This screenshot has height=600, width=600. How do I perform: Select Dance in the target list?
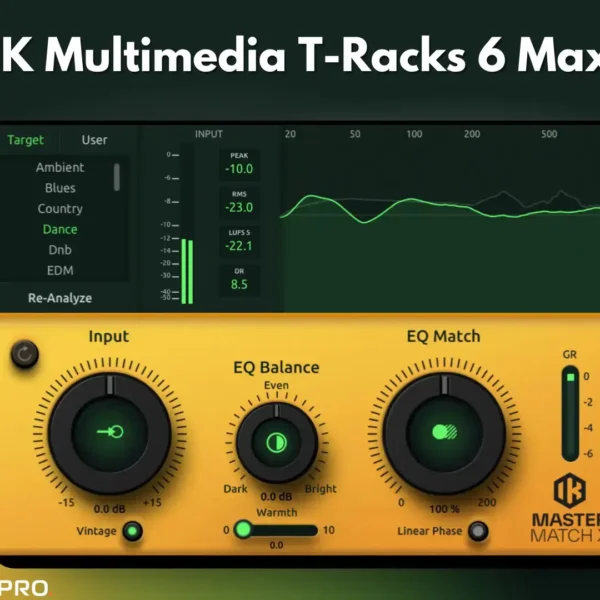pos(60,230)
